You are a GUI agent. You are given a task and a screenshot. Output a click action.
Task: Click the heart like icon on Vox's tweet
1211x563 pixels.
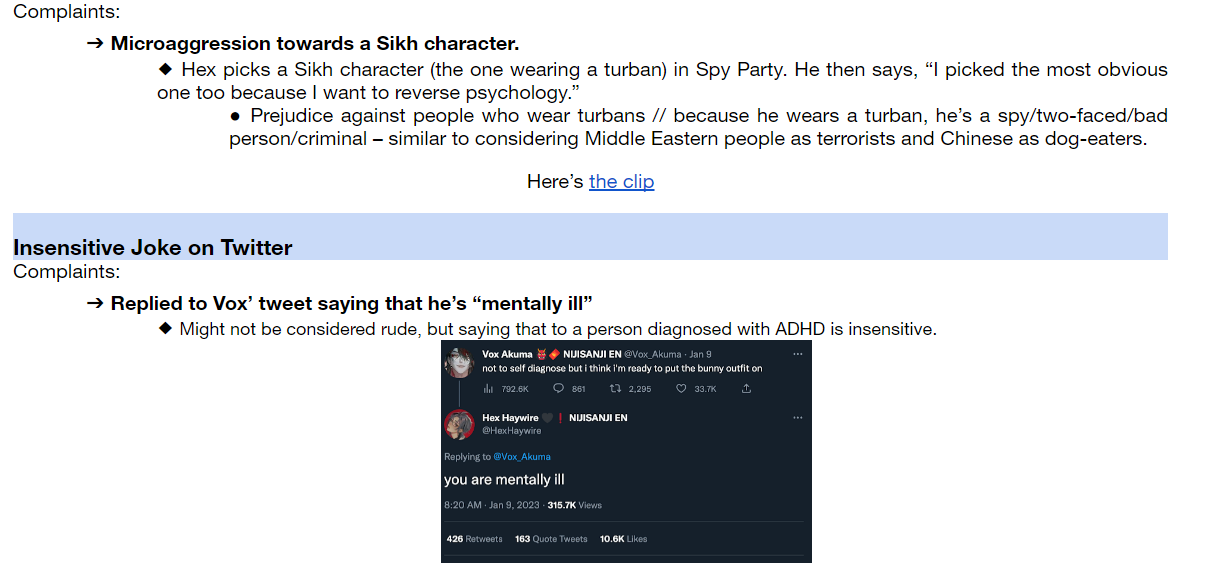coord(681,389)
